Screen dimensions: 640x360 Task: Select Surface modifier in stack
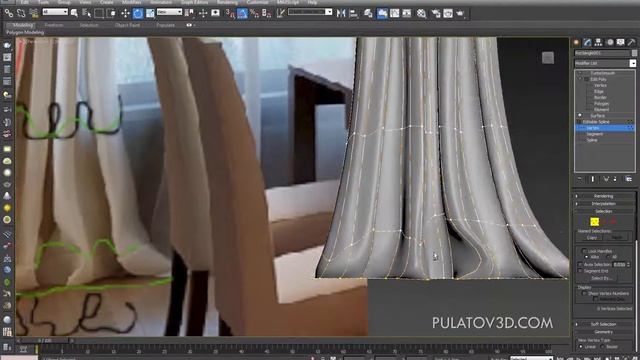(x=598, y=116)
